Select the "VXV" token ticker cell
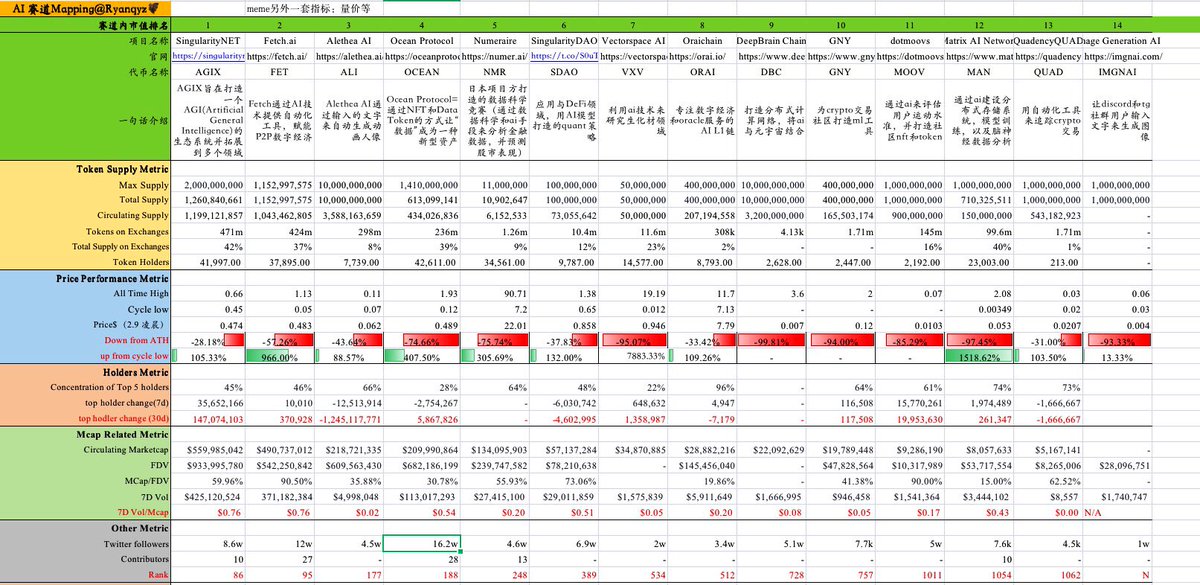1200x585 pixels. pos(633,72)
